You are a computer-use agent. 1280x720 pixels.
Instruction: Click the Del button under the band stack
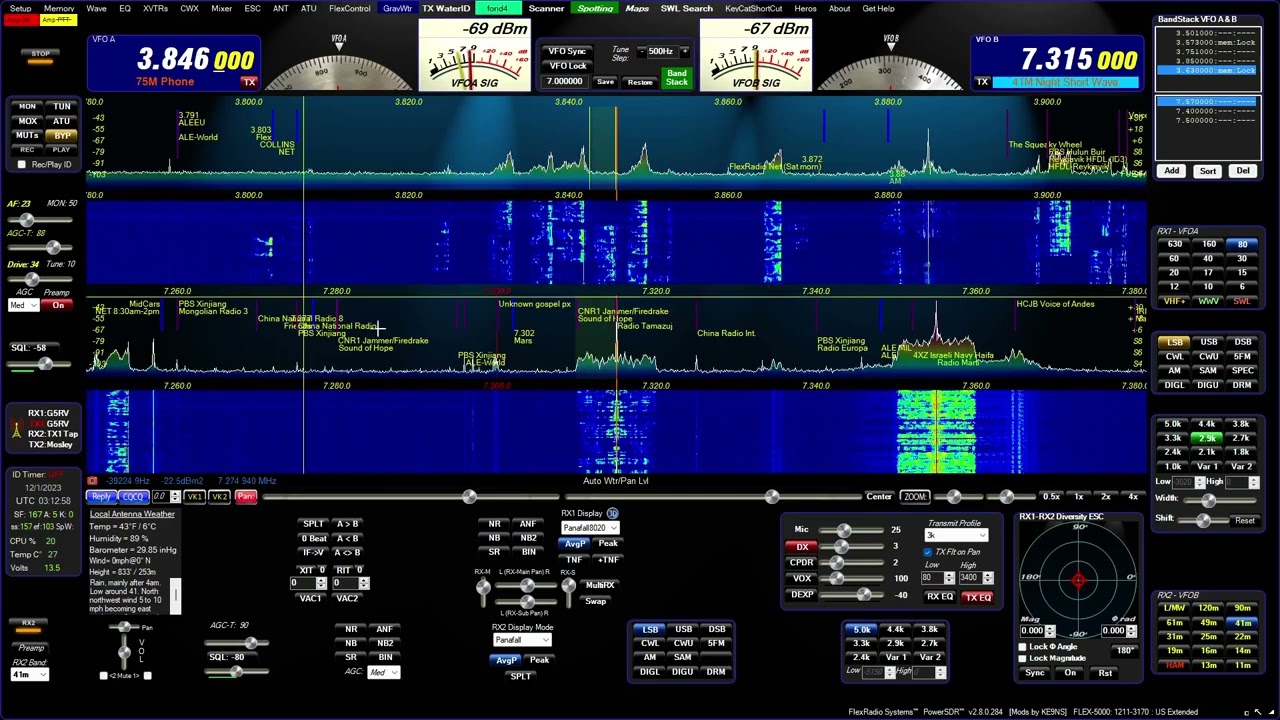point(1242,171)
